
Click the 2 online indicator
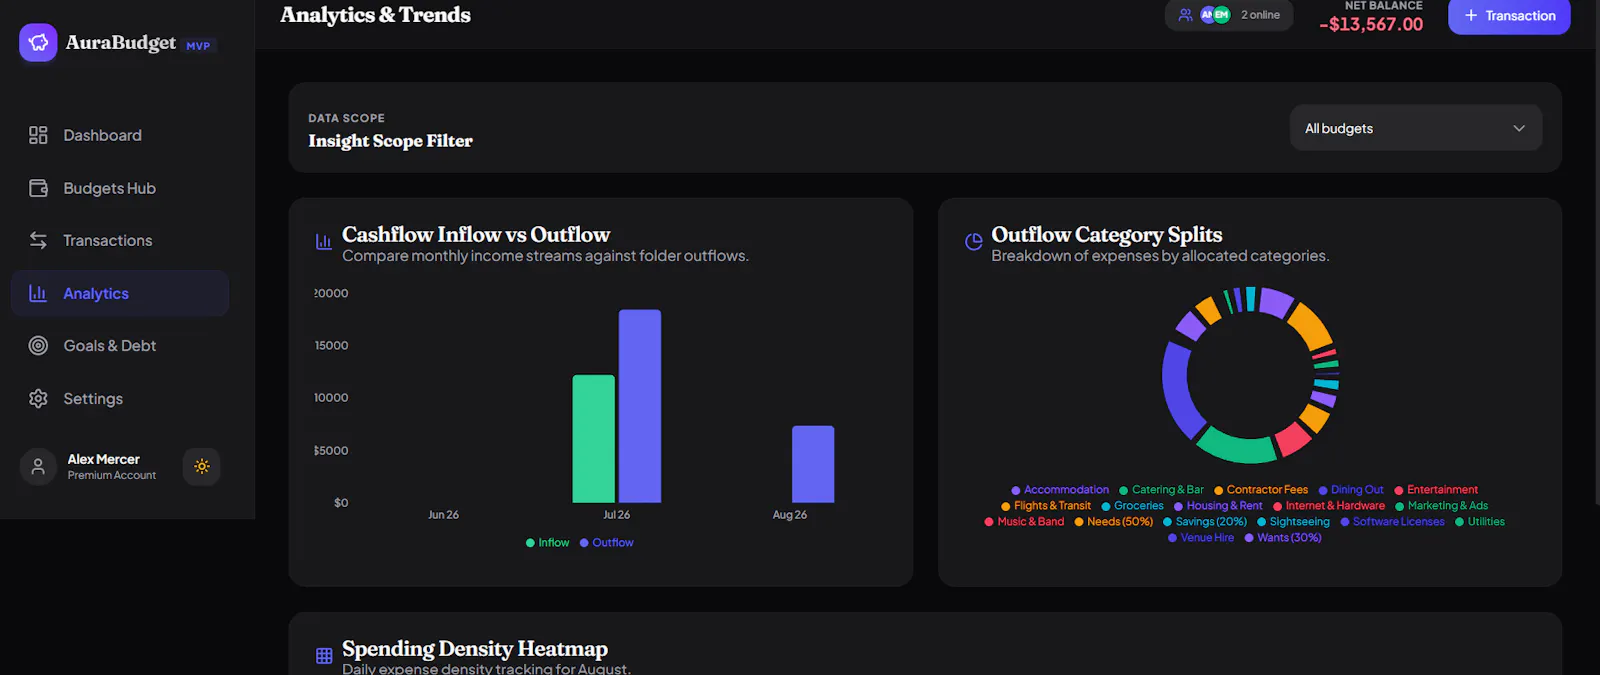click(x=1229, y=15)
